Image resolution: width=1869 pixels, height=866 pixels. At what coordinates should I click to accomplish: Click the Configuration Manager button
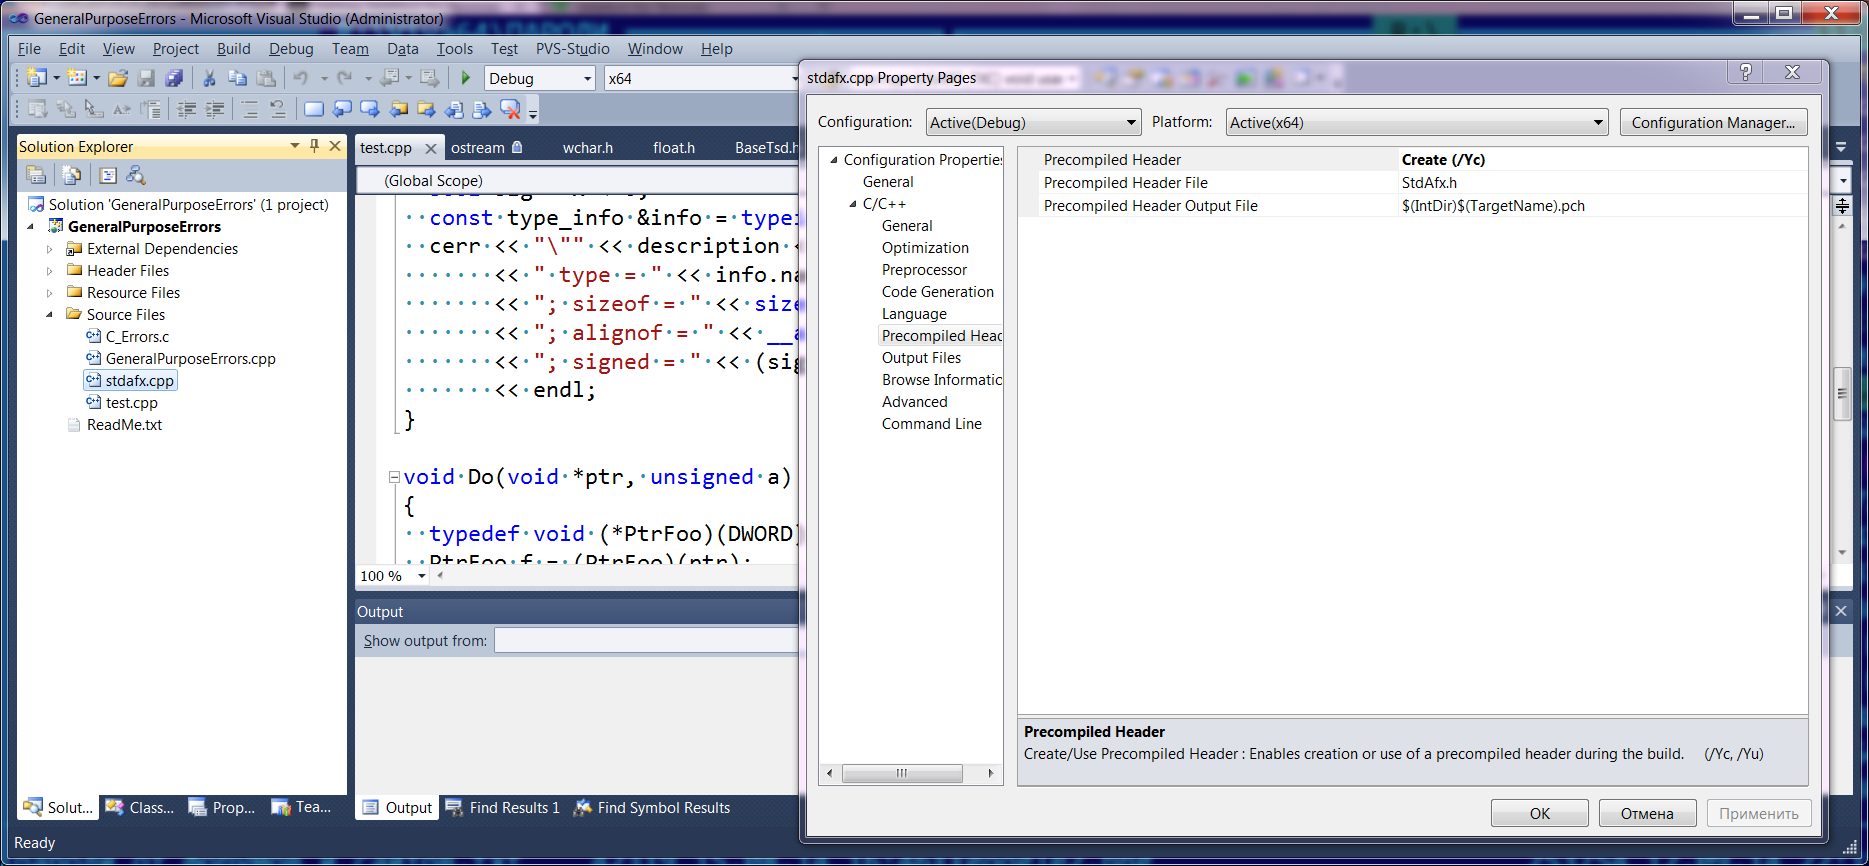(1713, 123)
